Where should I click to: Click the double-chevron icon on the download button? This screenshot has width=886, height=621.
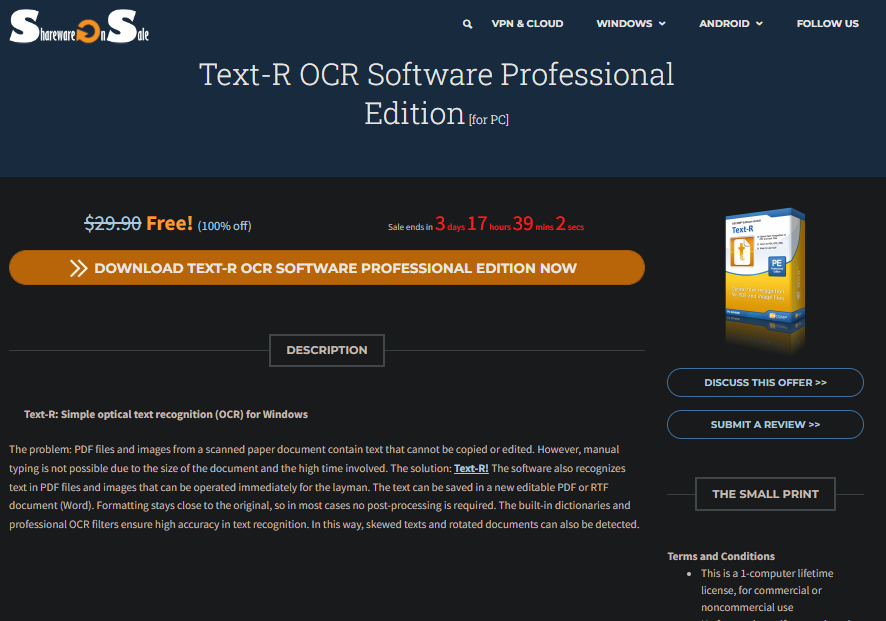point(79,268)
